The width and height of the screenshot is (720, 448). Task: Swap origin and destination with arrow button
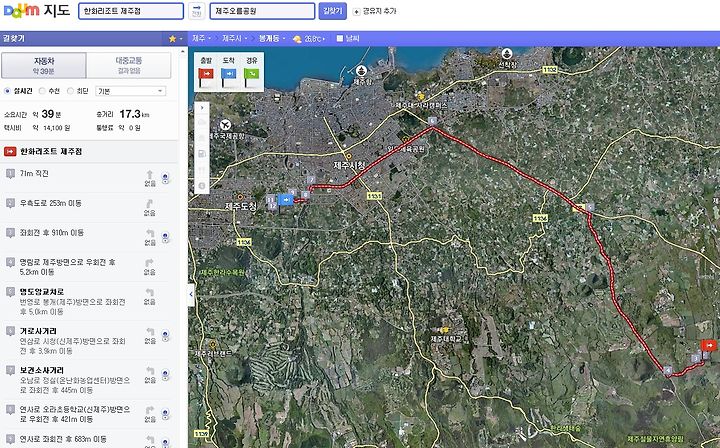(197, 11)
